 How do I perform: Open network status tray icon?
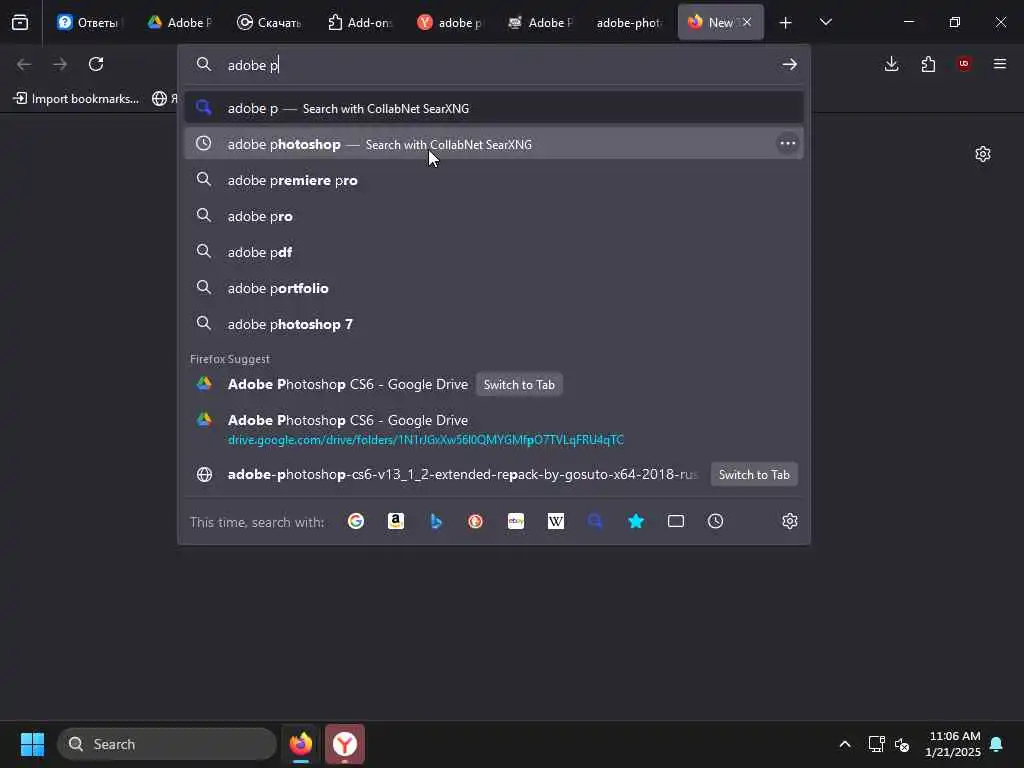coord(876,744)
